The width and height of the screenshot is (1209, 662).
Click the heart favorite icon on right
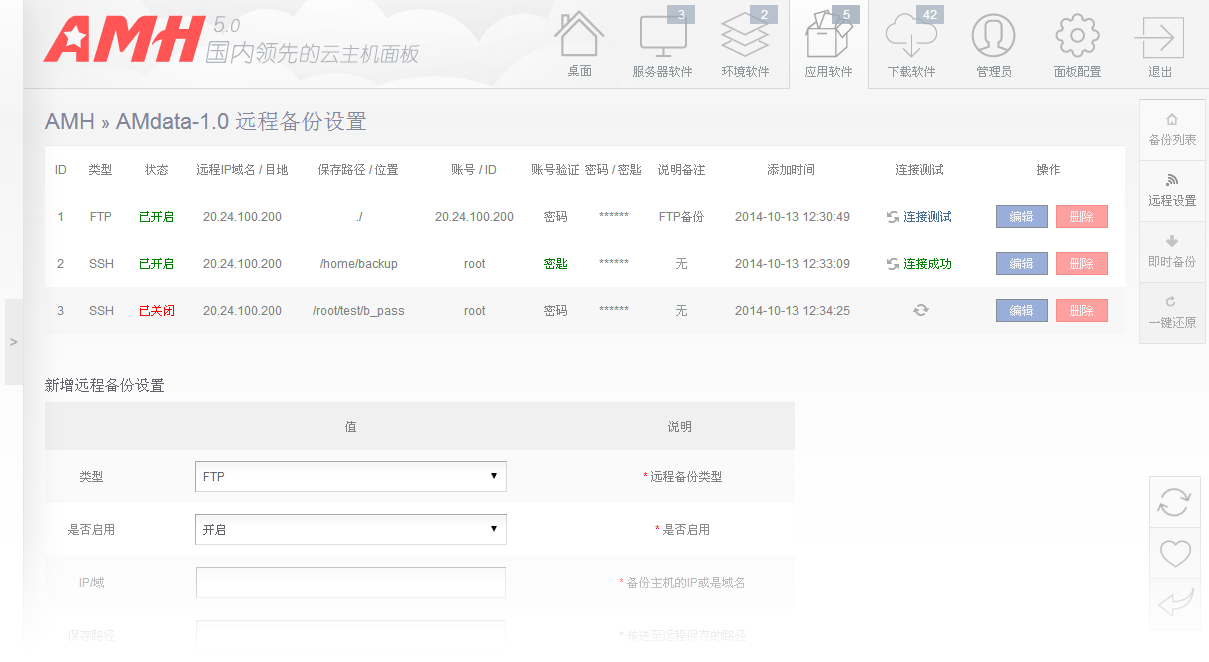(1174, 553)
